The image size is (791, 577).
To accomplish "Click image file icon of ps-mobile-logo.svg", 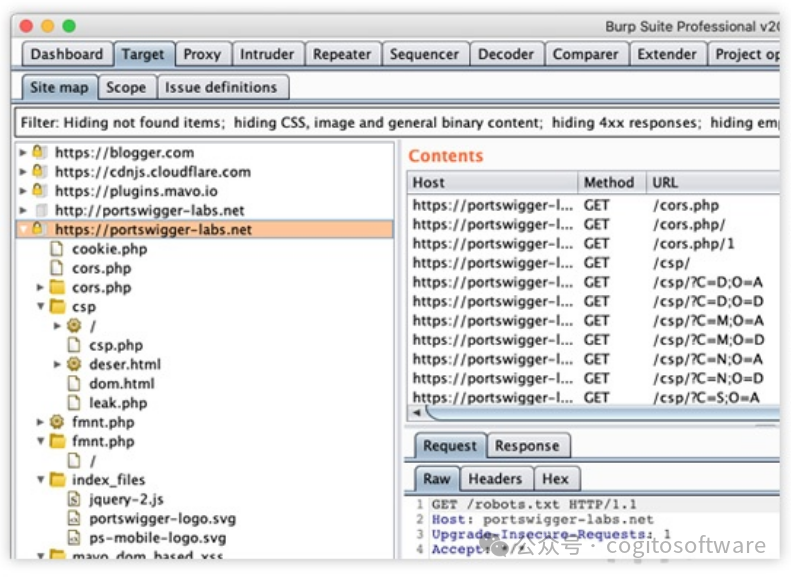I will point(74,537).
